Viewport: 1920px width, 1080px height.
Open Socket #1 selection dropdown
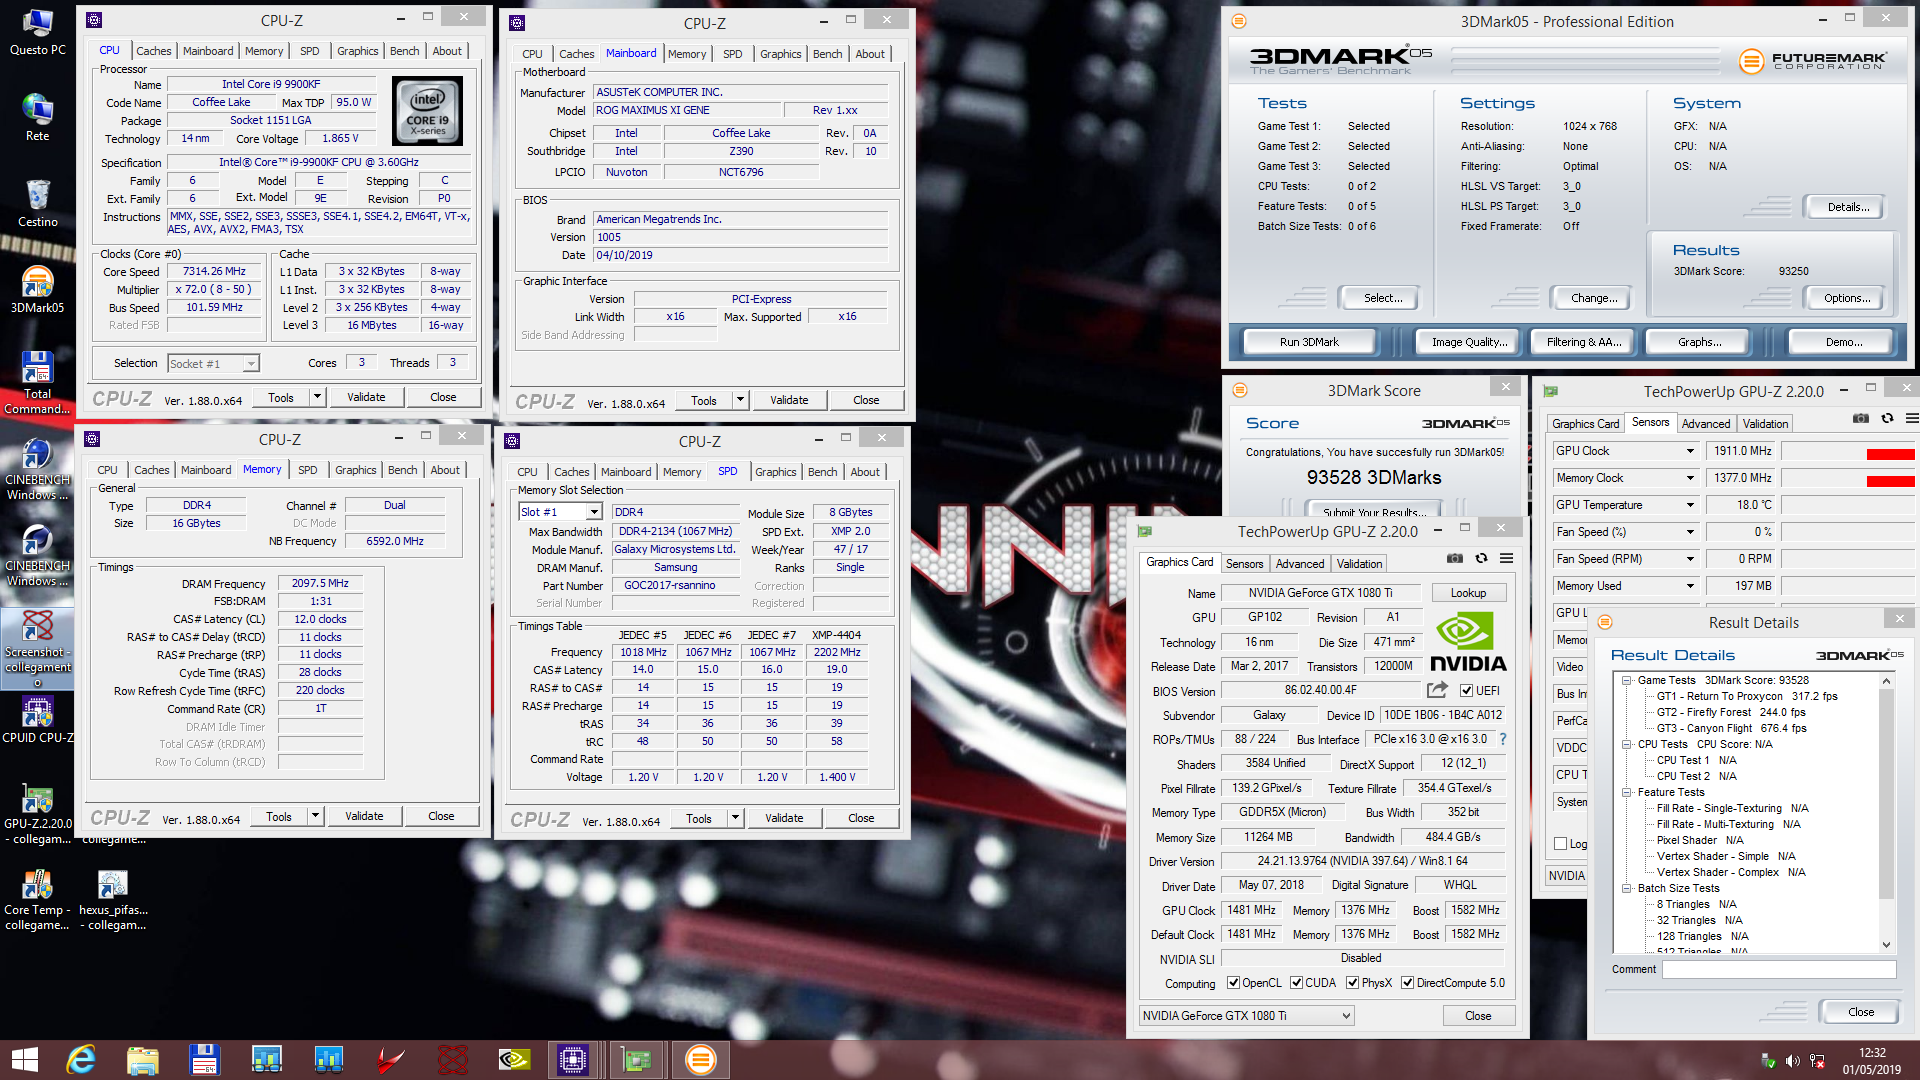(x=213, y=364)
